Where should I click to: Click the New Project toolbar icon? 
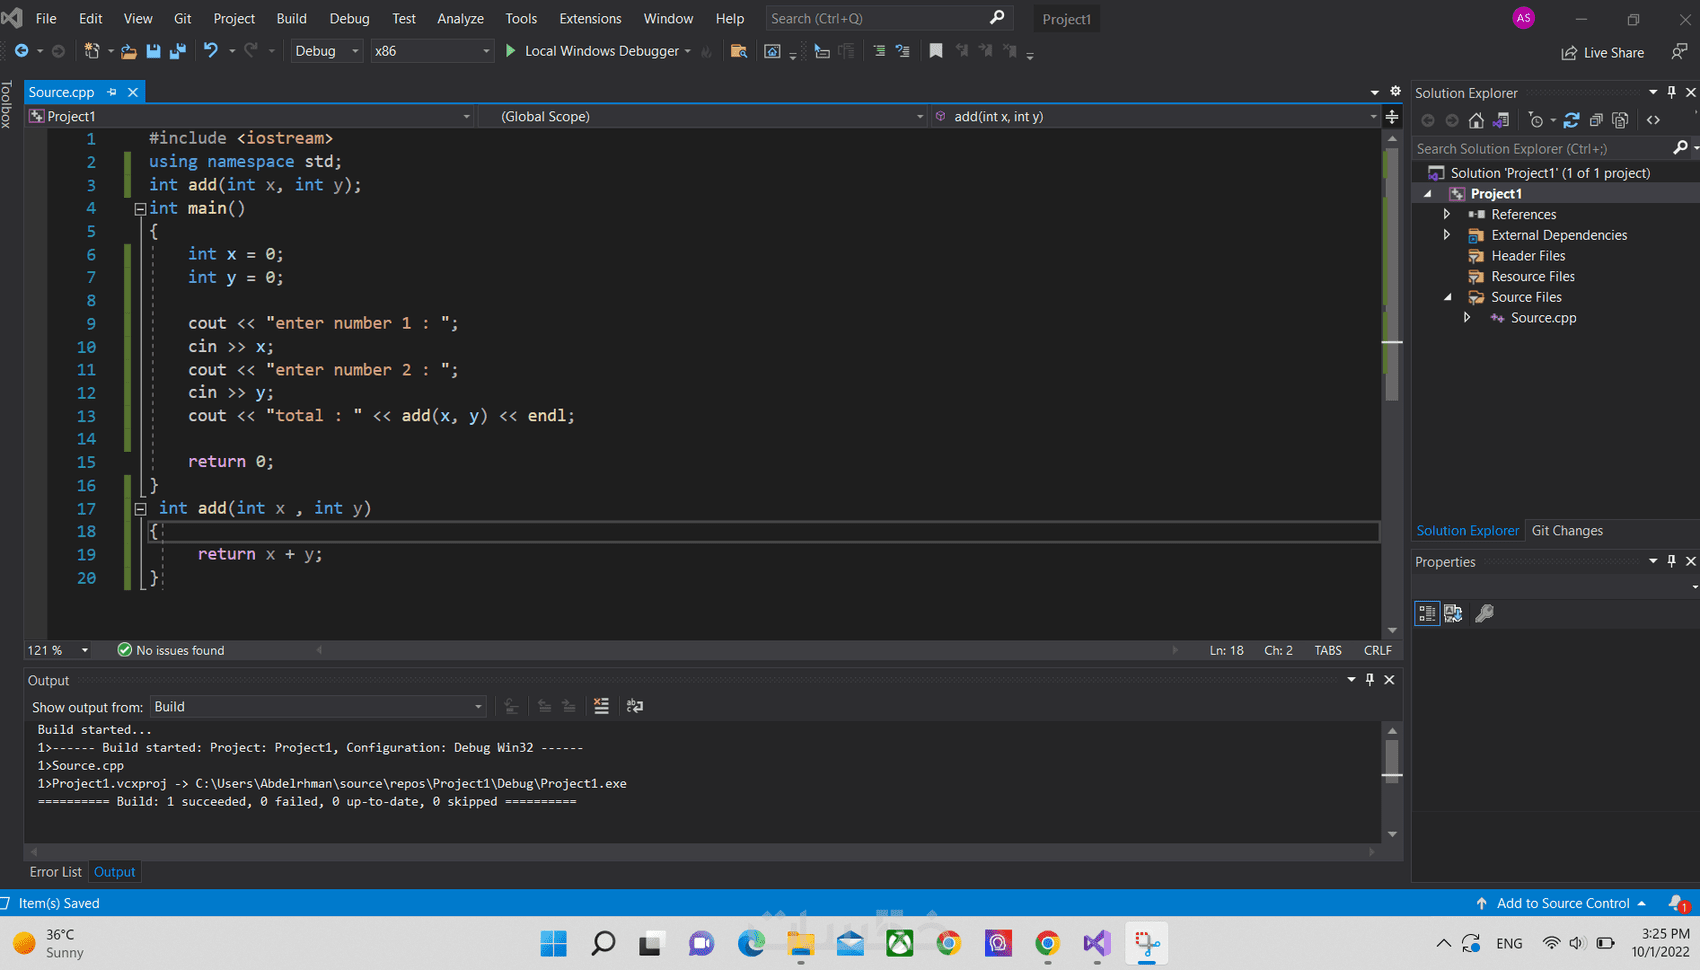coord(92,51)
